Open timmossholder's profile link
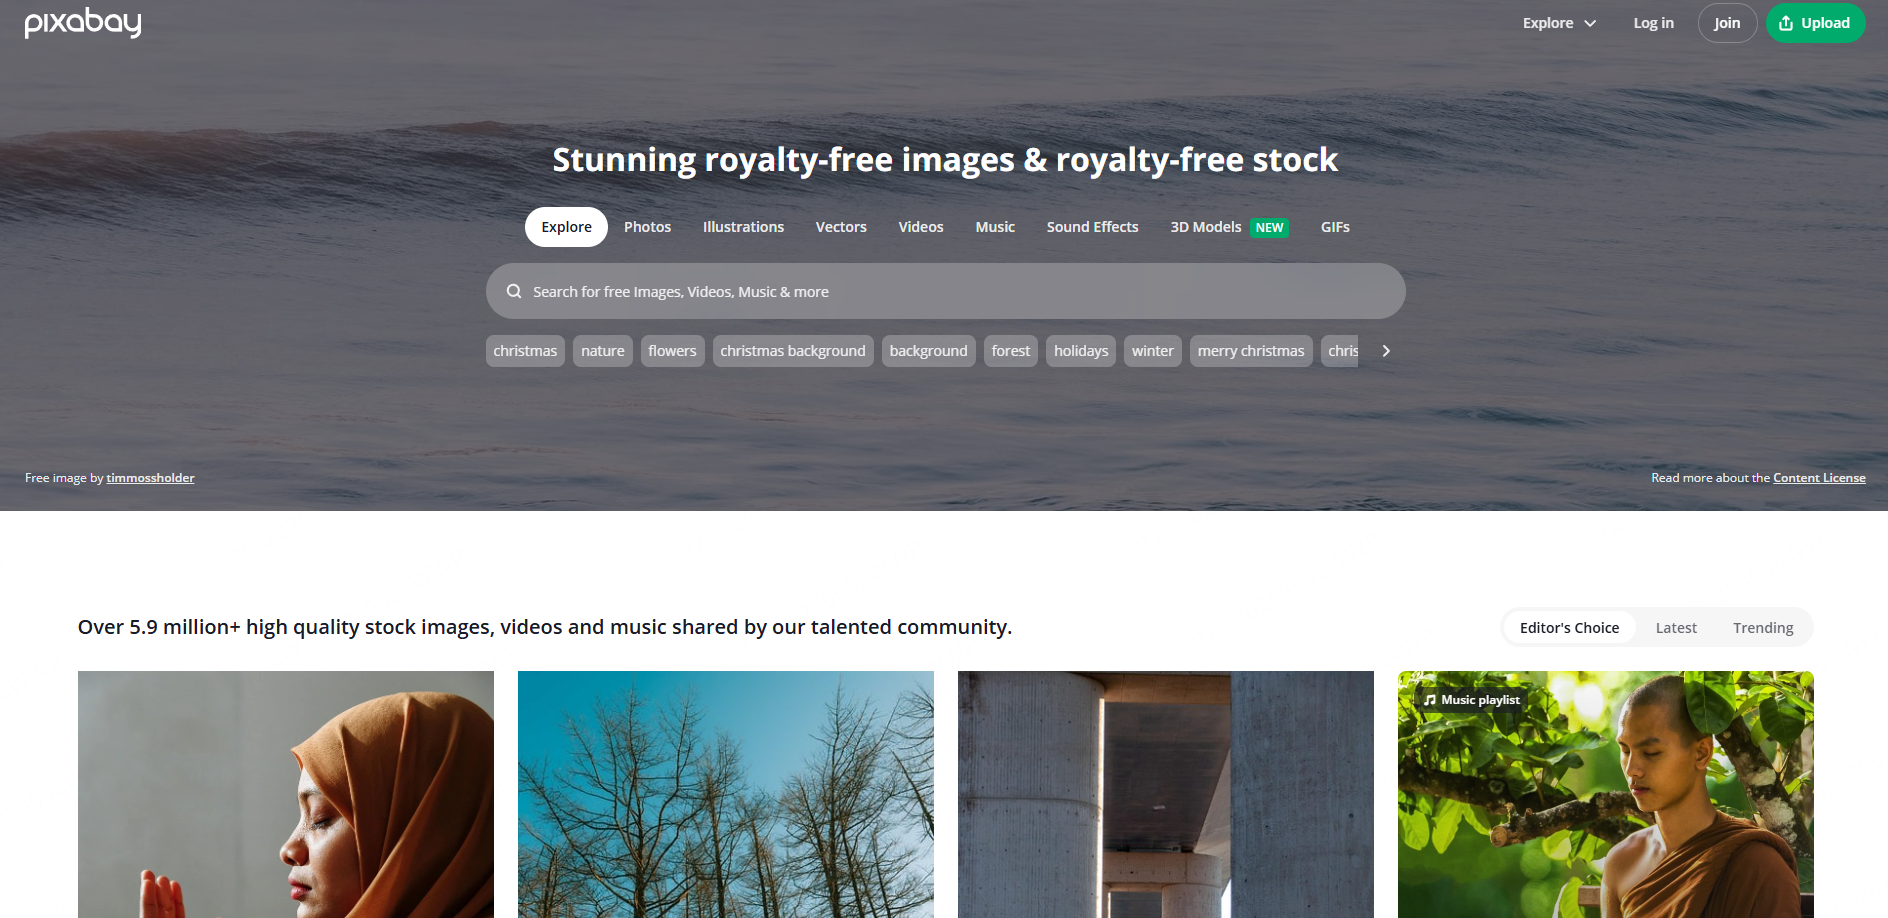 (150, 478)
